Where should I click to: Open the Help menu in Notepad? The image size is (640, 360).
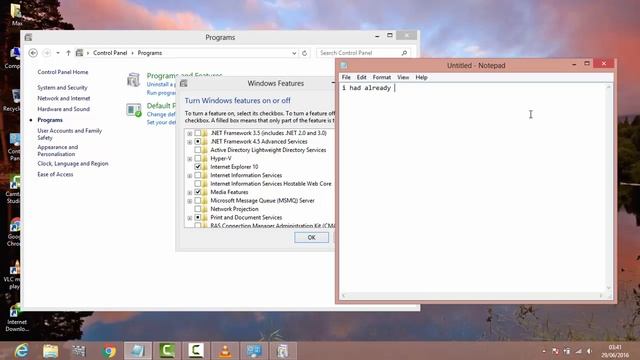(421, 77)
